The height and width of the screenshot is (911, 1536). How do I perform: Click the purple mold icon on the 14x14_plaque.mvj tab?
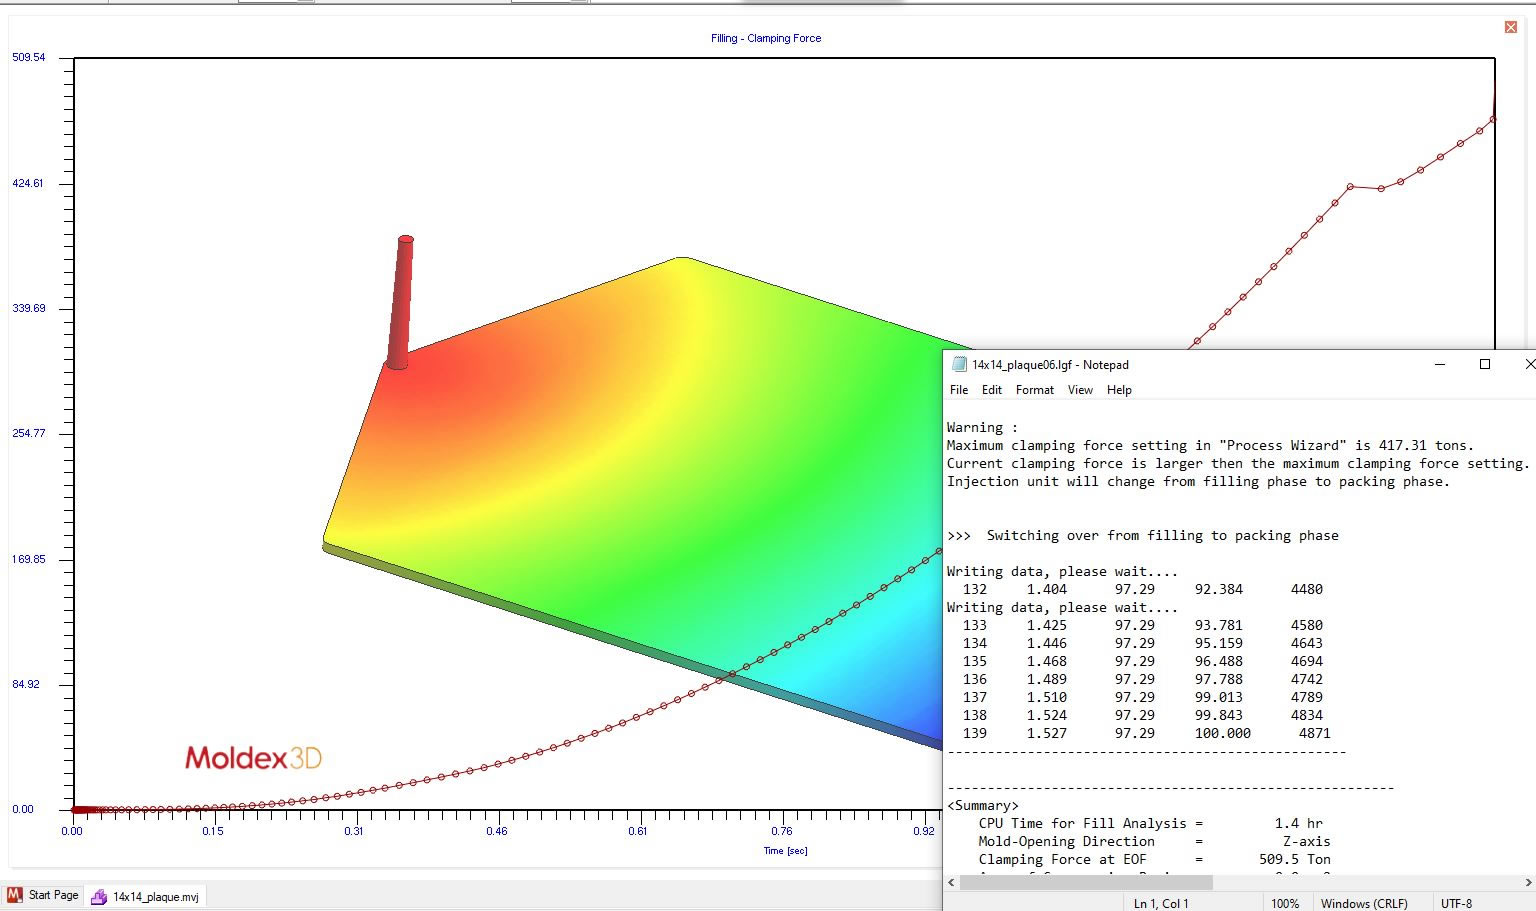point(99,896)
